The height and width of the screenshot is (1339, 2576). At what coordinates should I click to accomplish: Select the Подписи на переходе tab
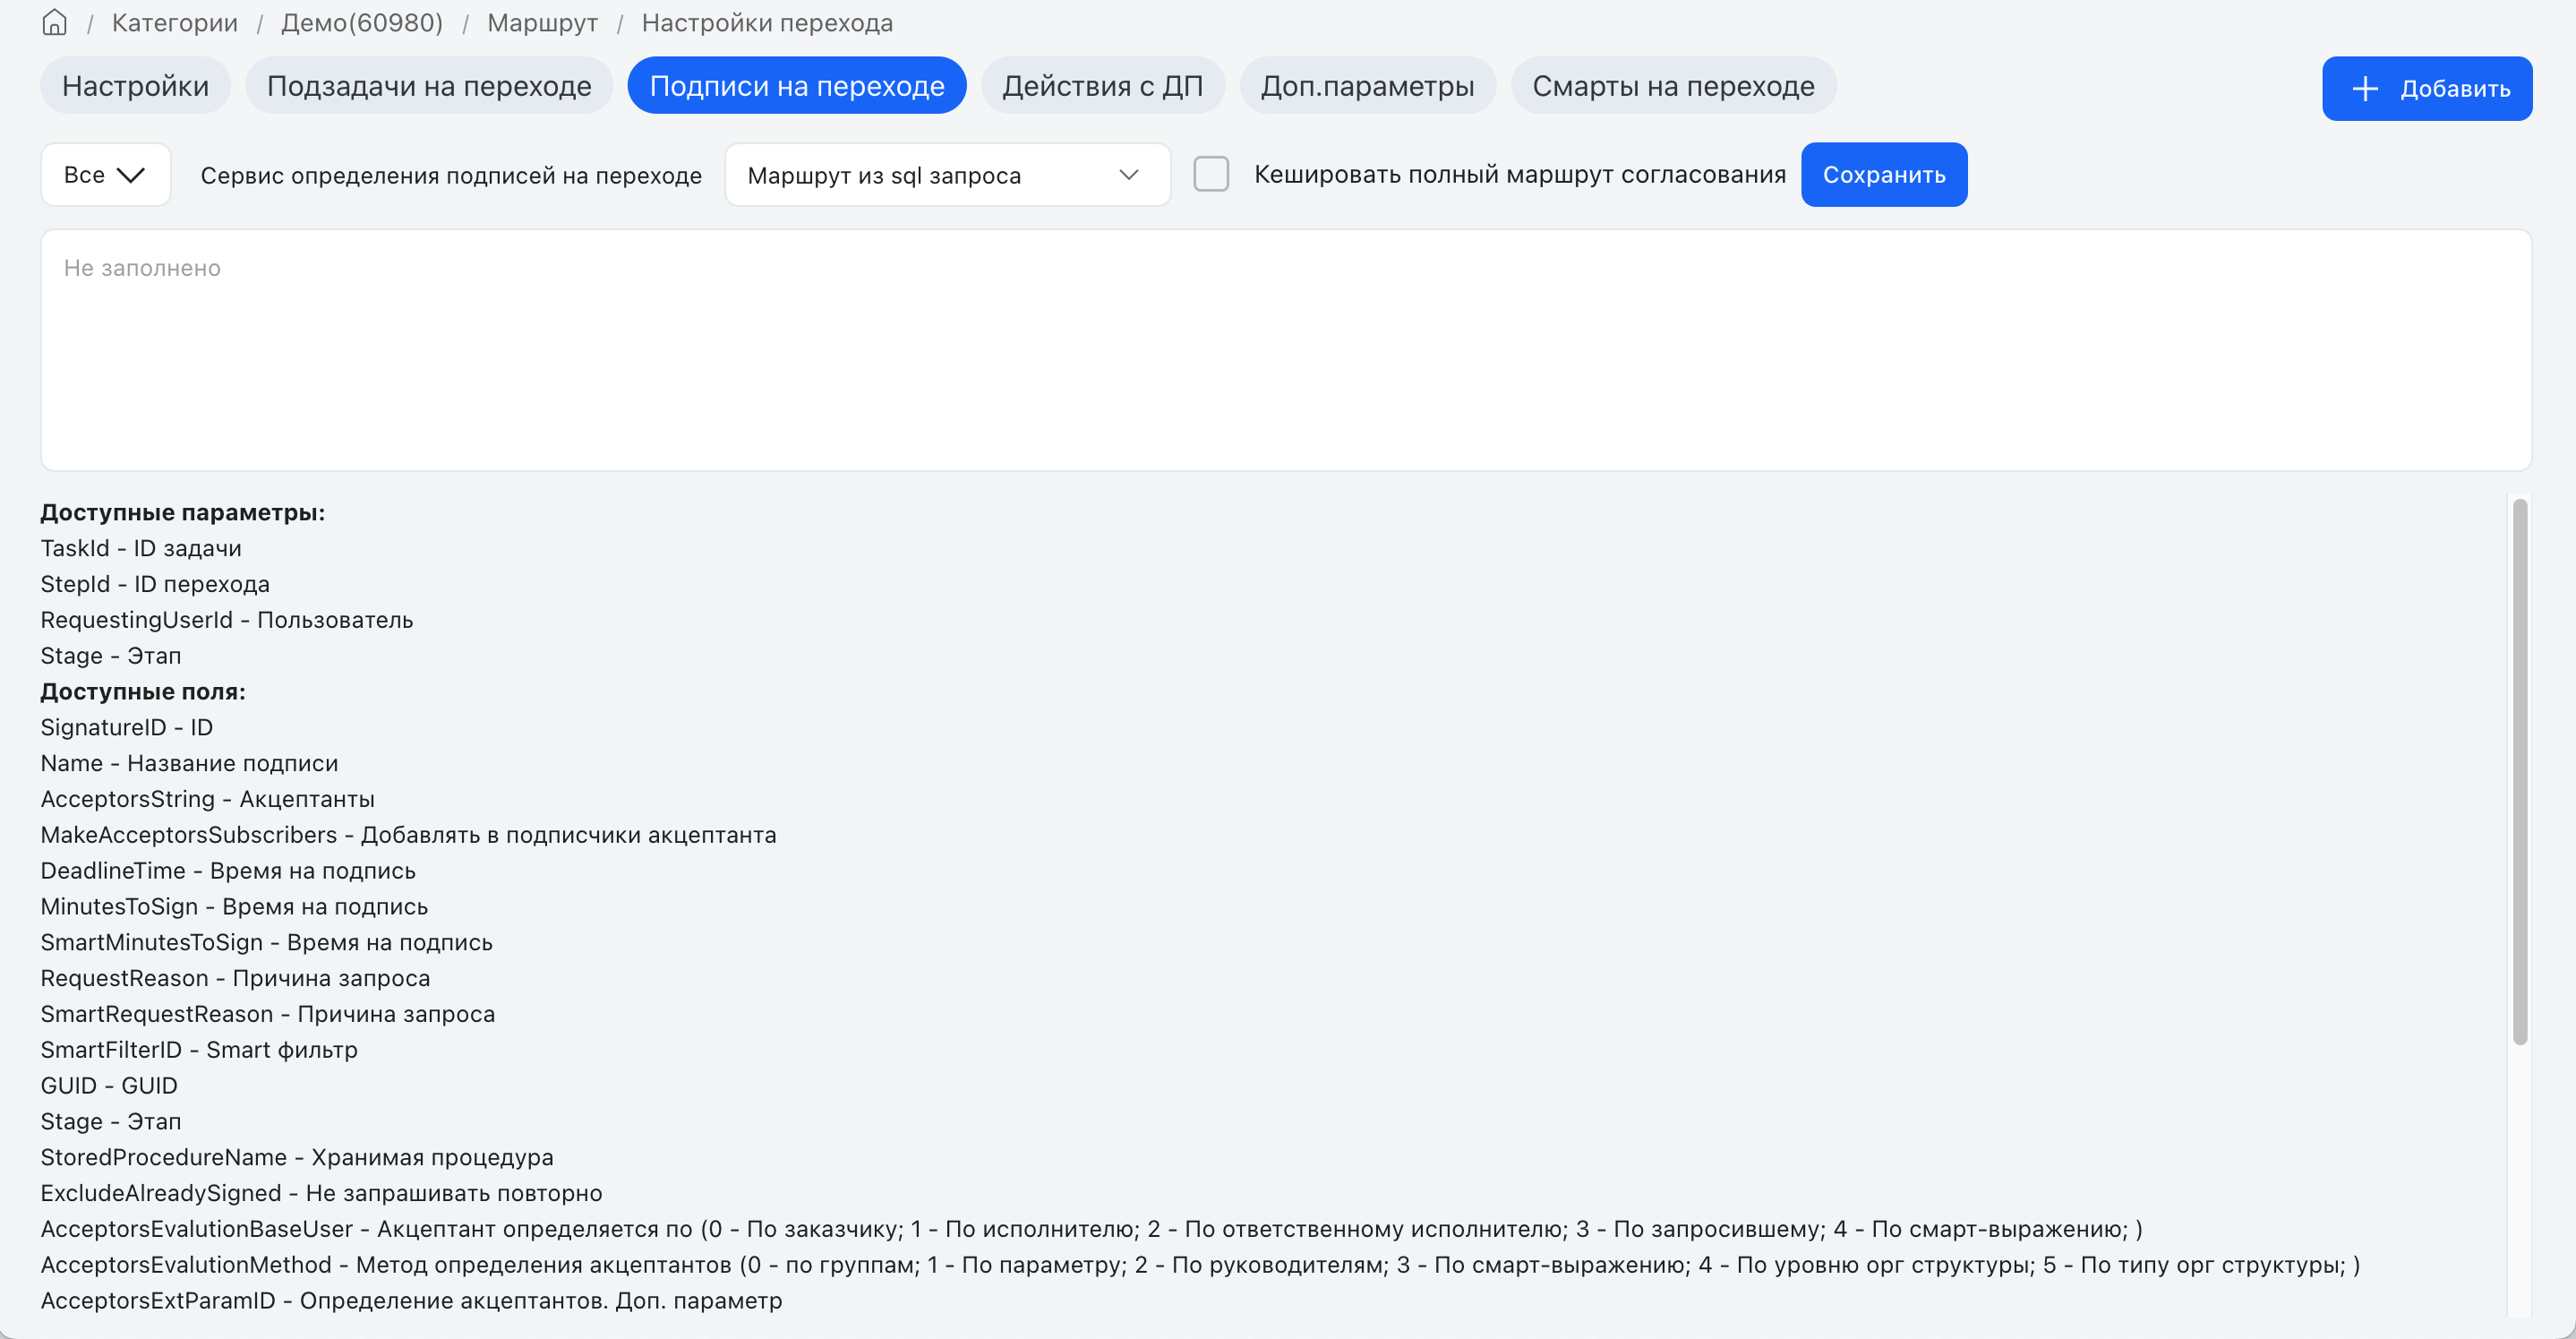tap(797, 86)
